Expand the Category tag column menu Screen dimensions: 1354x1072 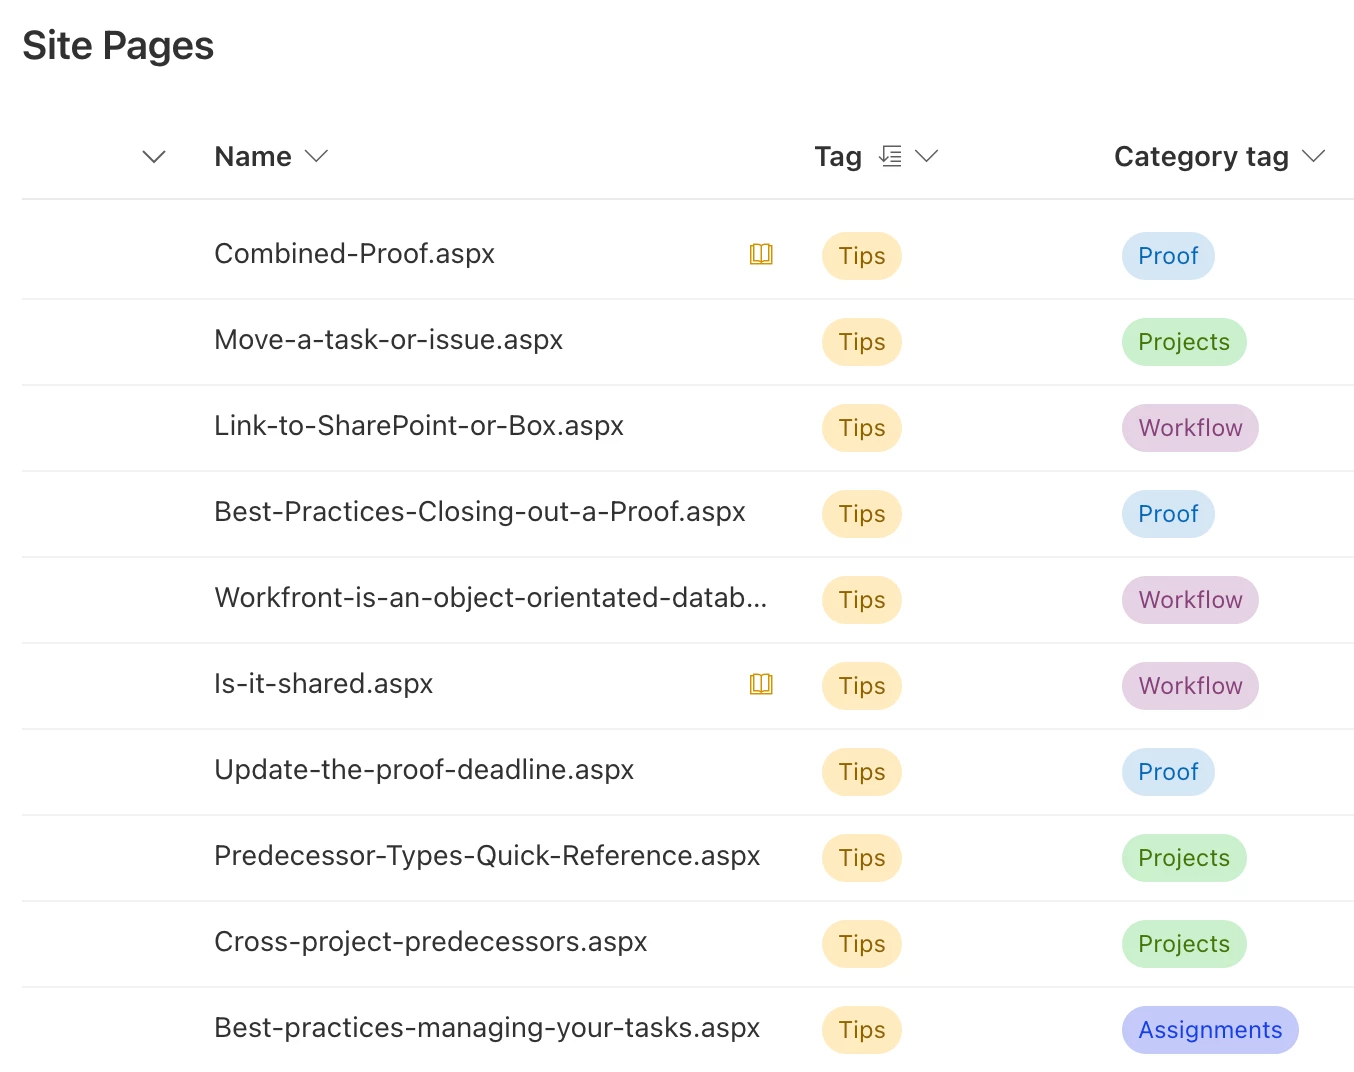coord(1313,156)
